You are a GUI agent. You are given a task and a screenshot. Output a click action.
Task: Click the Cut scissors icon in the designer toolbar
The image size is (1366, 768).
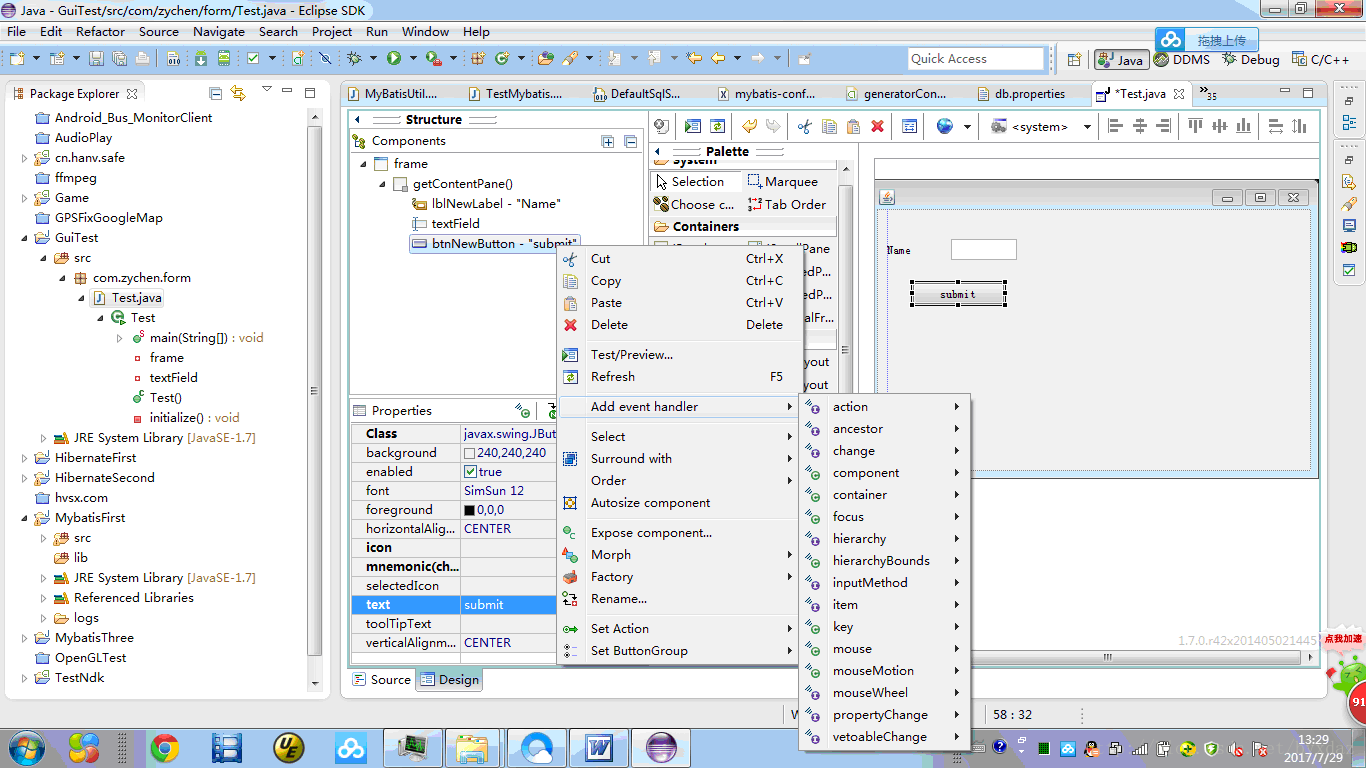point(804,127)
